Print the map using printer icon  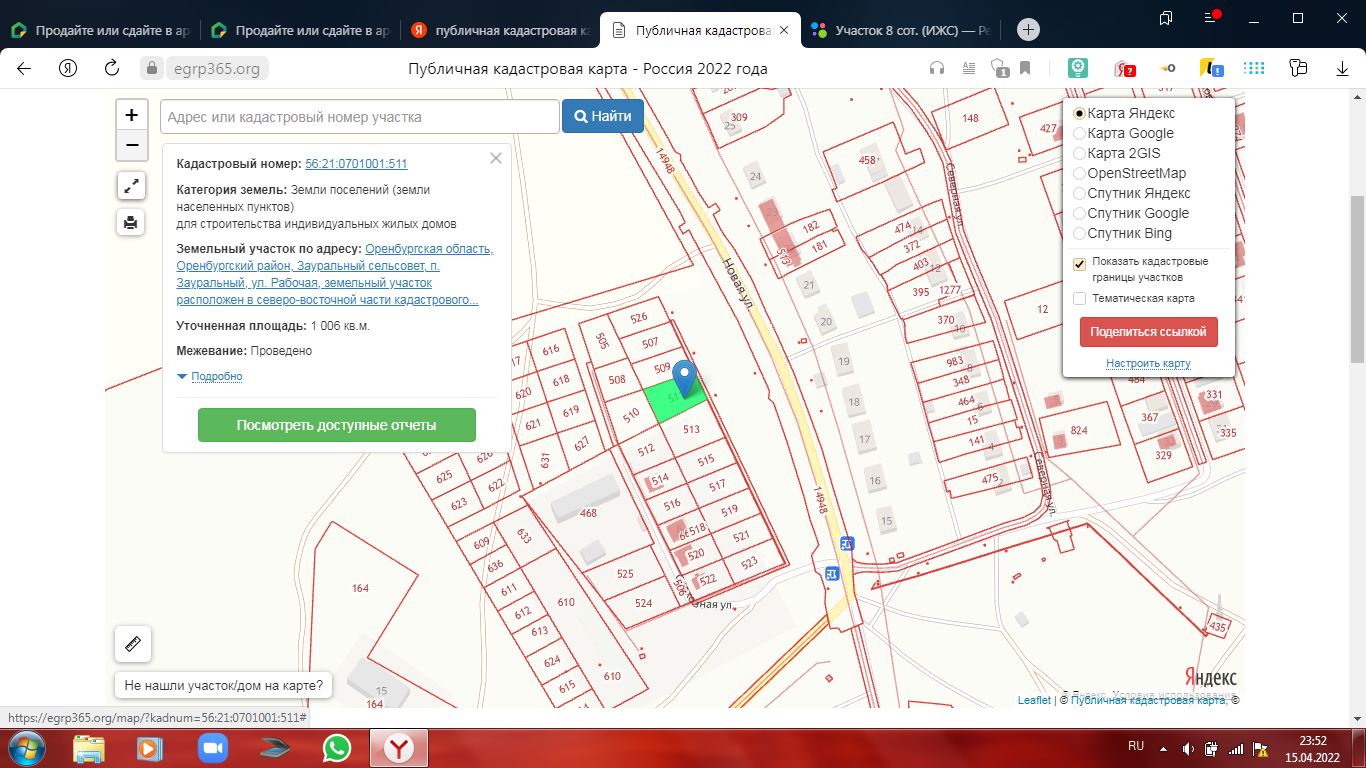[x=131, y=222]
